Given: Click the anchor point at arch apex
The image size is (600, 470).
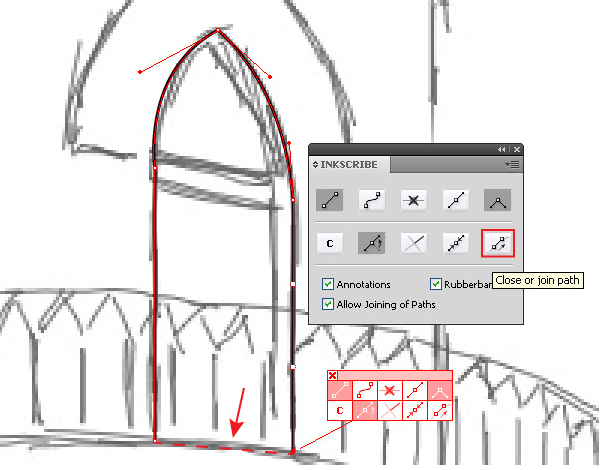Looking at the screenshot, I should click(218, 30).
